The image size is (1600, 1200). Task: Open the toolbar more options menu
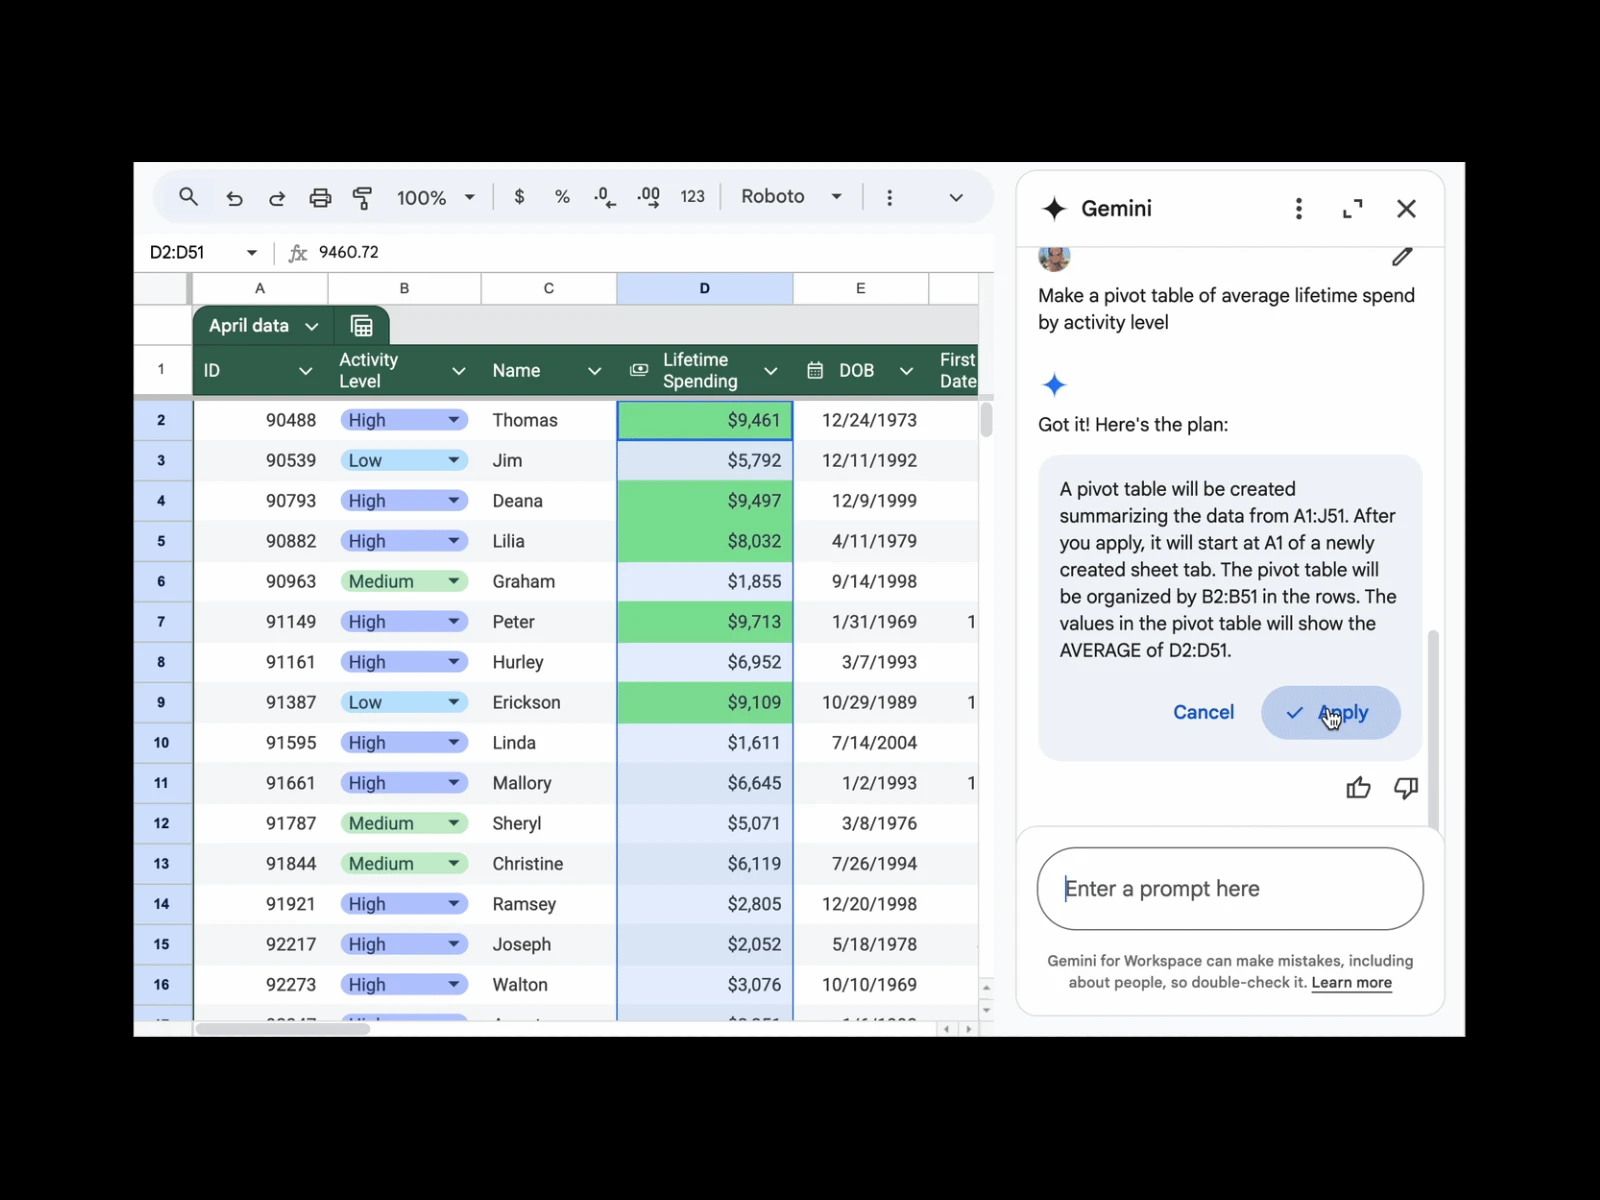pos(889,197)
